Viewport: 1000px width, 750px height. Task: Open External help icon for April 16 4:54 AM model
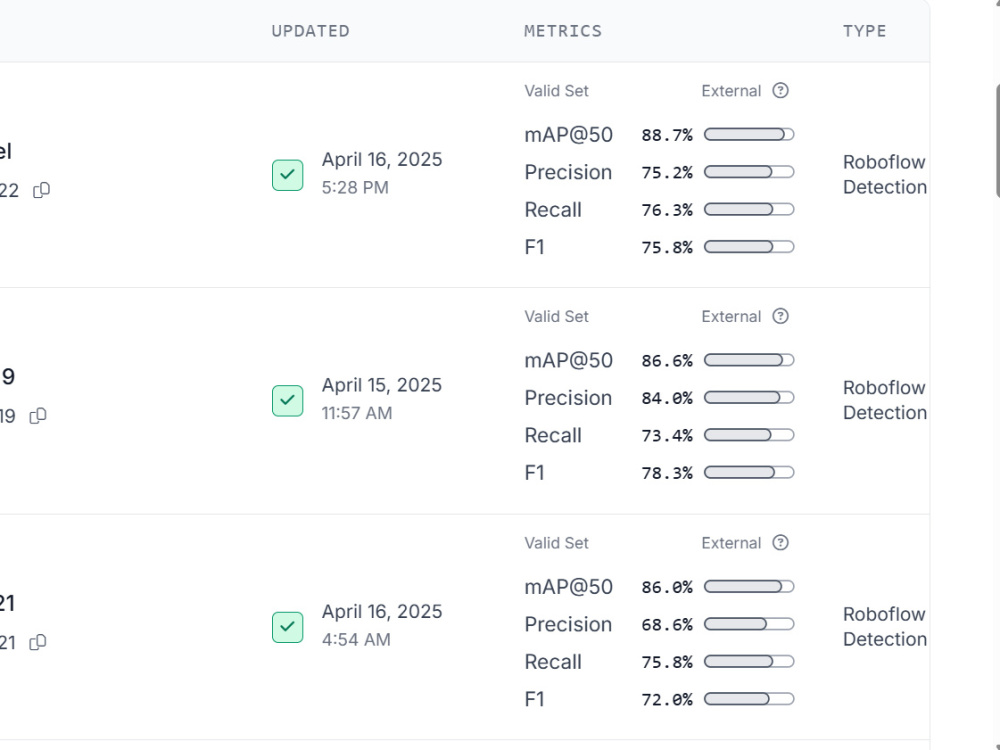pyautogui.click(x=781, y=543)
